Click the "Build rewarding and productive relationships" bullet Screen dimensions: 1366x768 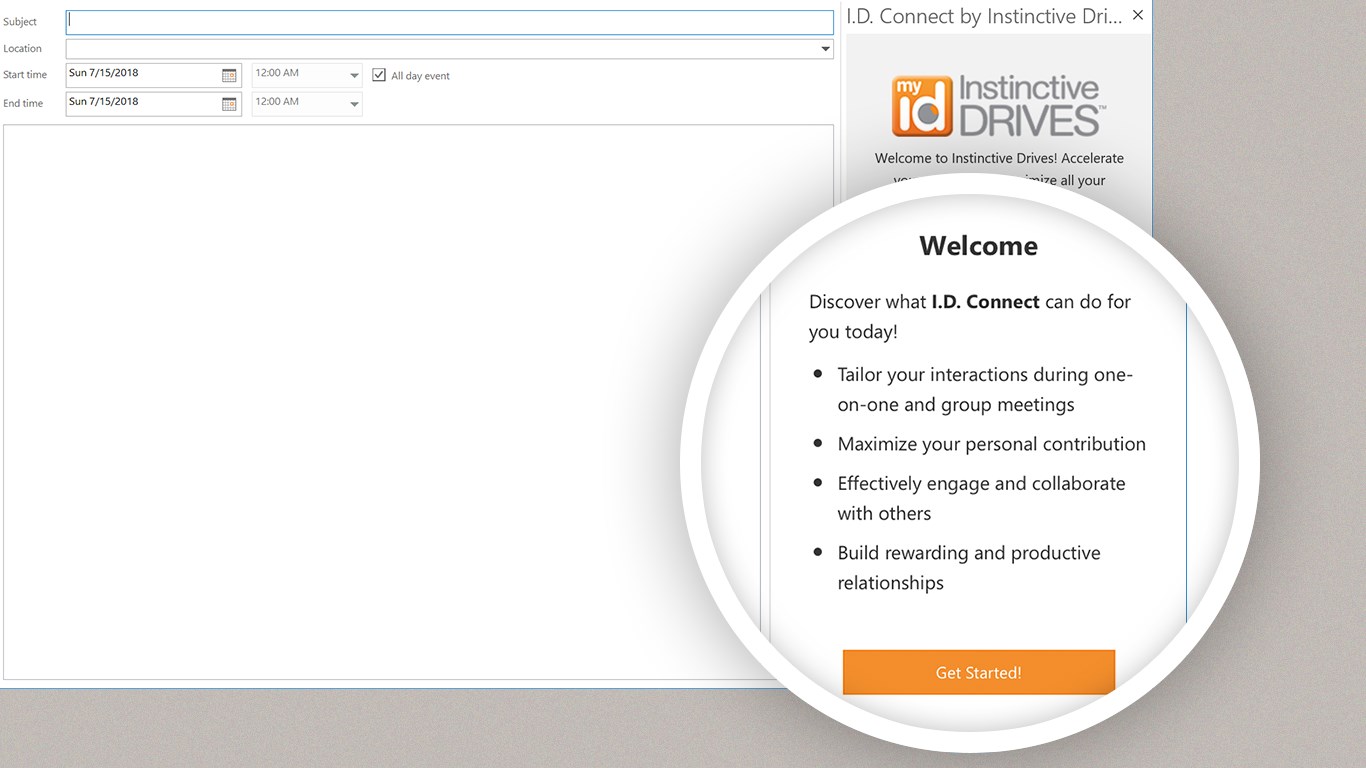pos(969,568)
